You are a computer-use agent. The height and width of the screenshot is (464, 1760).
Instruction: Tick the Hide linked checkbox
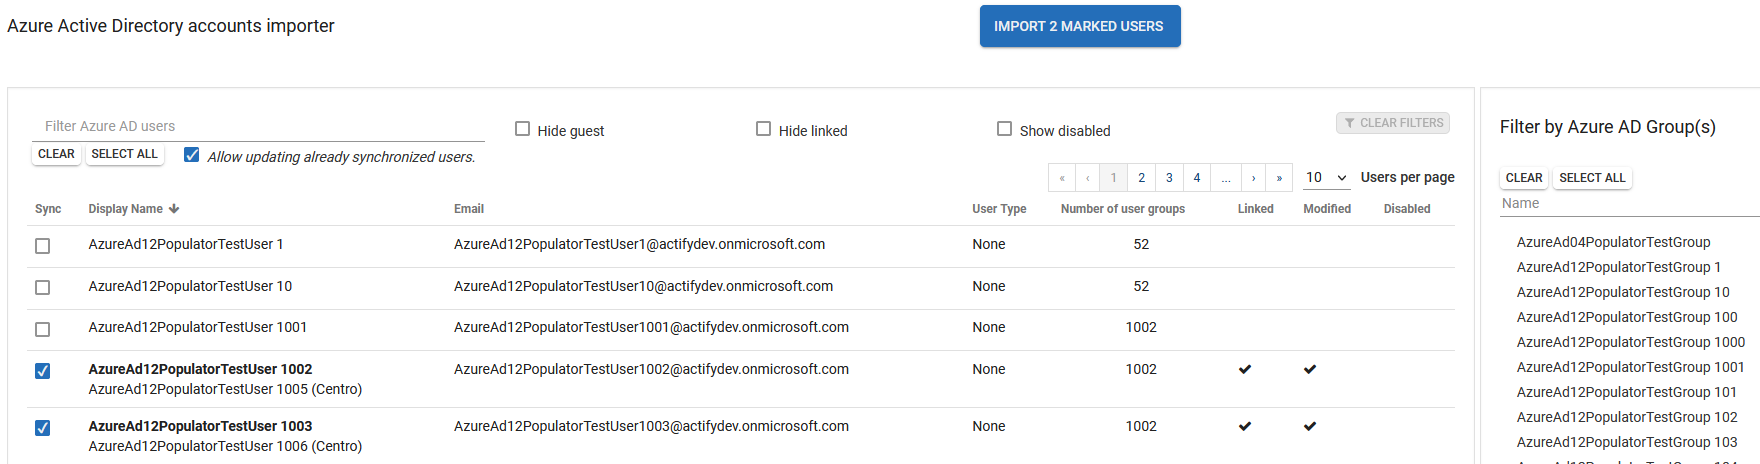tap(764, 129)
